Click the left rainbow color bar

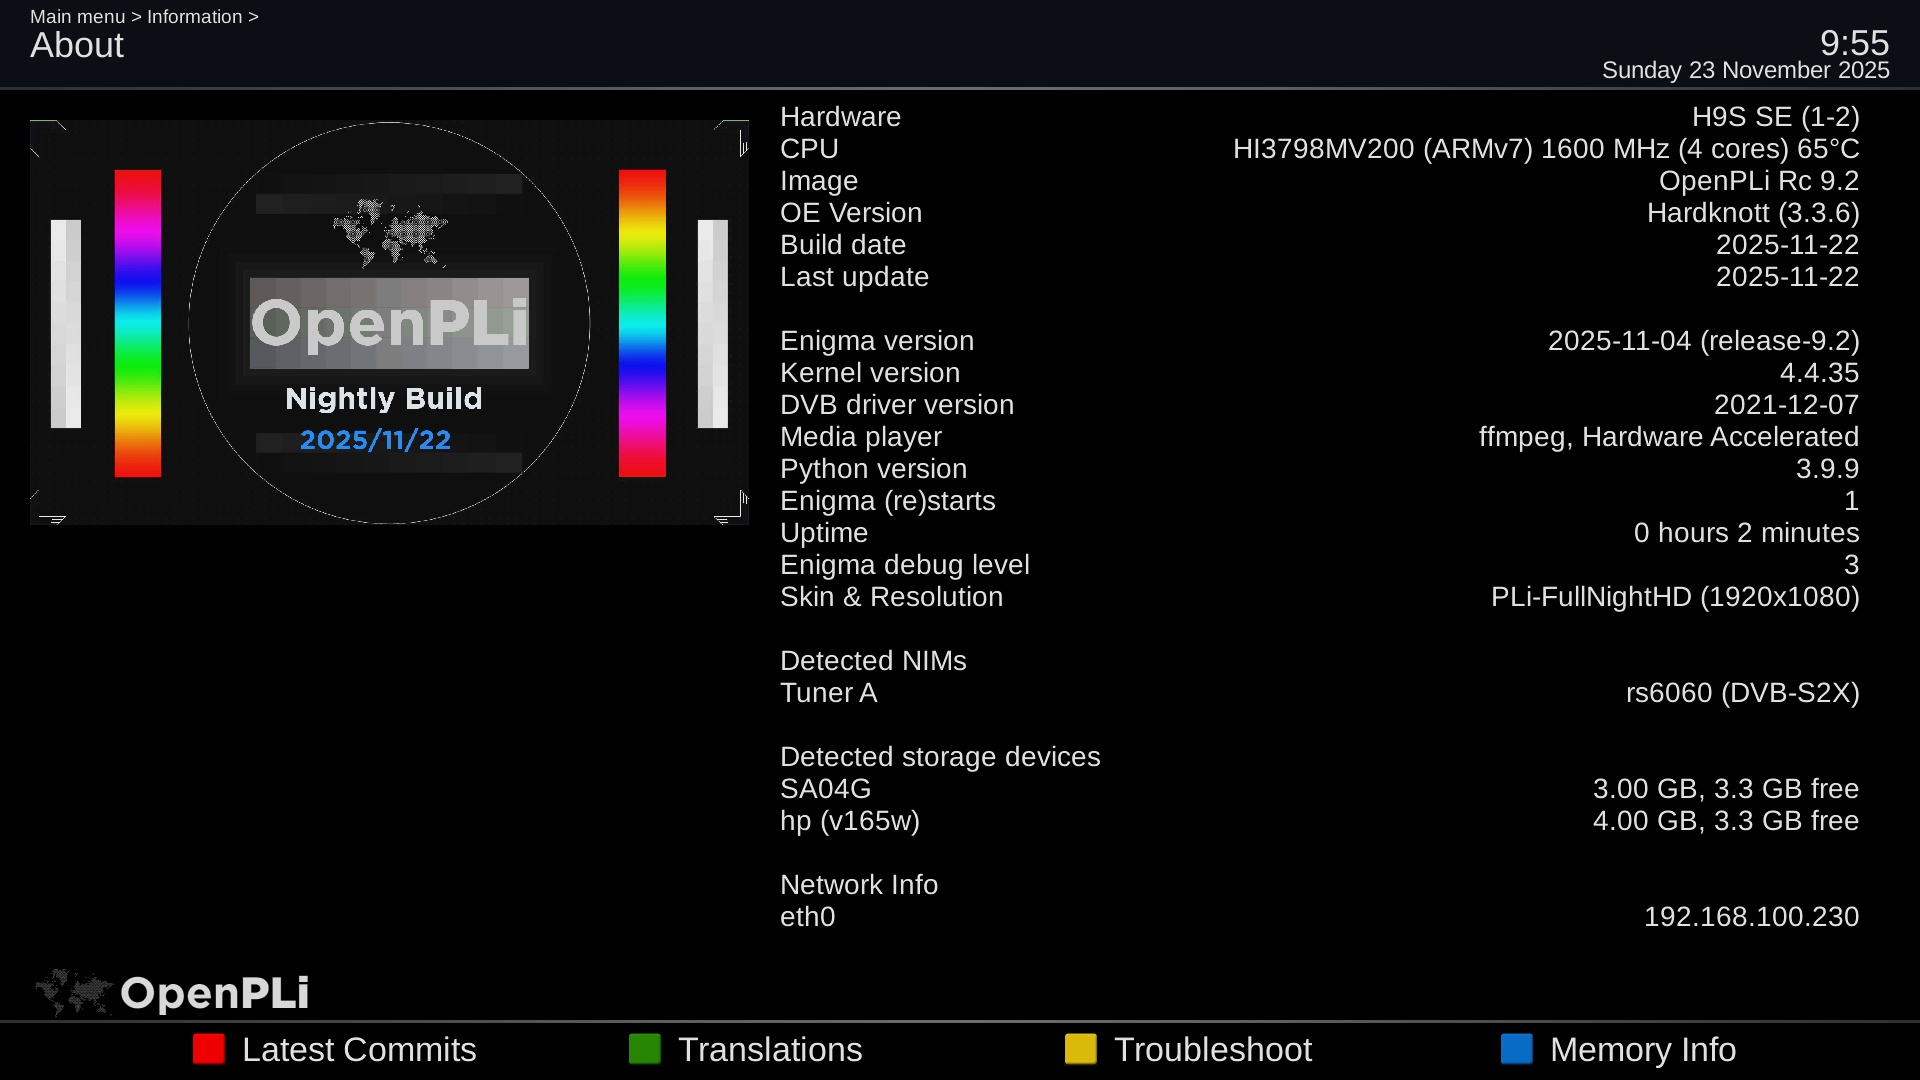pyautogui.click(x=138, y=323)
